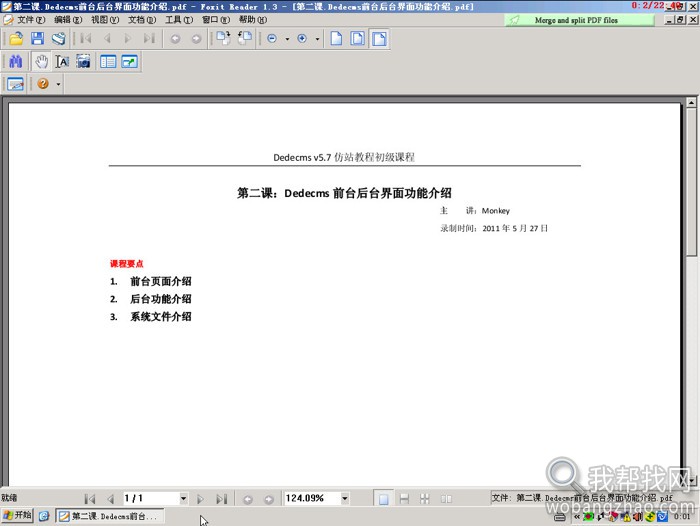Select continuous facing layout mode
Viewport: 700px width, 526px height.
[x=425, y=499]
